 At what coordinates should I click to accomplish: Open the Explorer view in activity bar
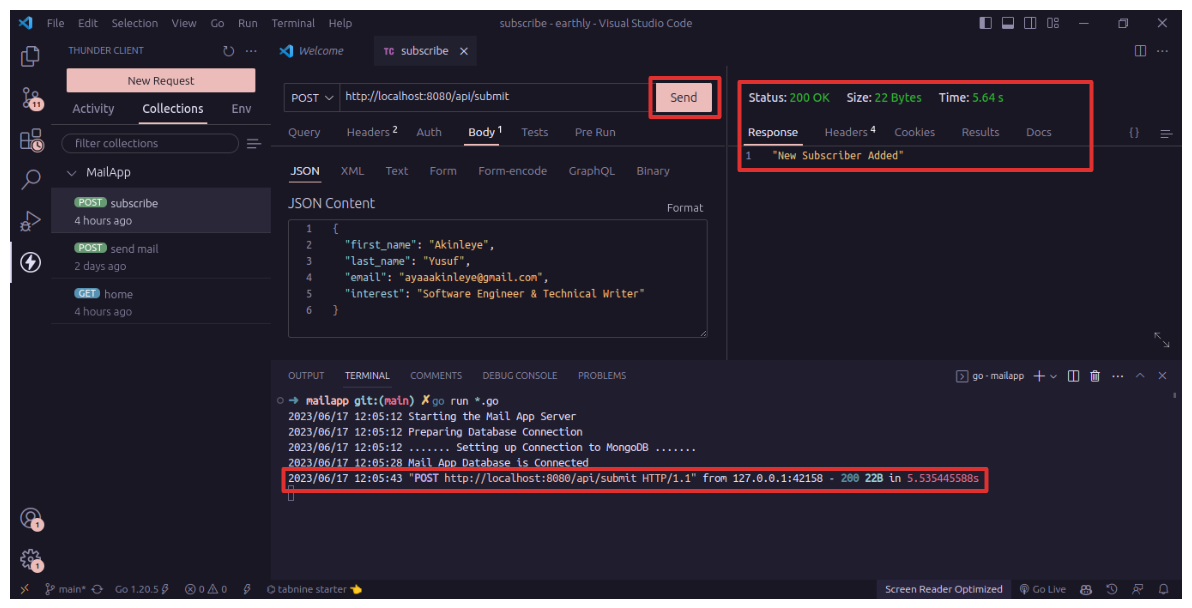pos(30,57)
